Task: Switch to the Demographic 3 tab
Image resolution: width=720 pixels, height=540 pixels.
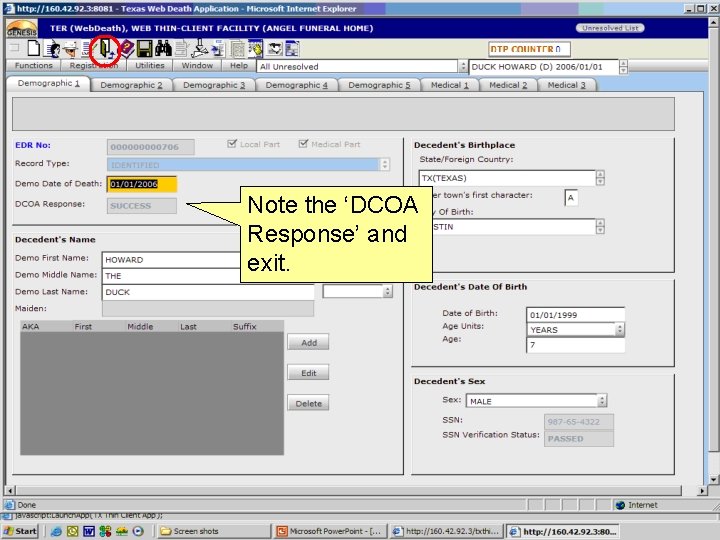Action: (x=214, y=85)
